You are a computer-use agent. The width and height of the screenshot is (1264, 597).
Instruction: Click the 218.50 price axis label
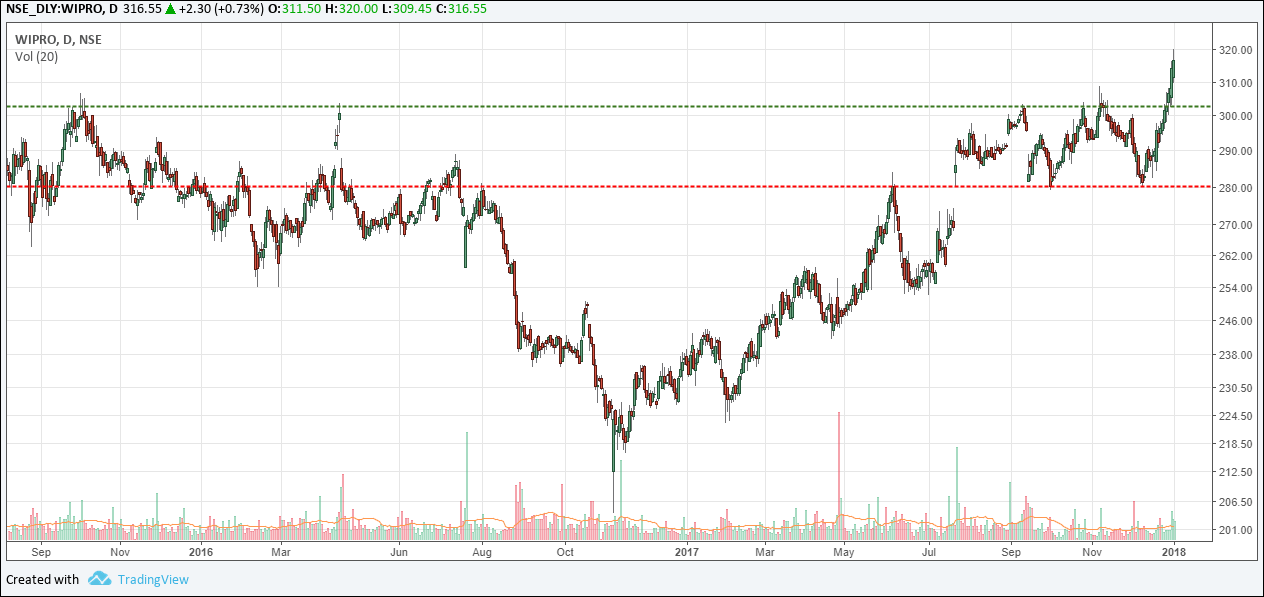point(1238,444)
